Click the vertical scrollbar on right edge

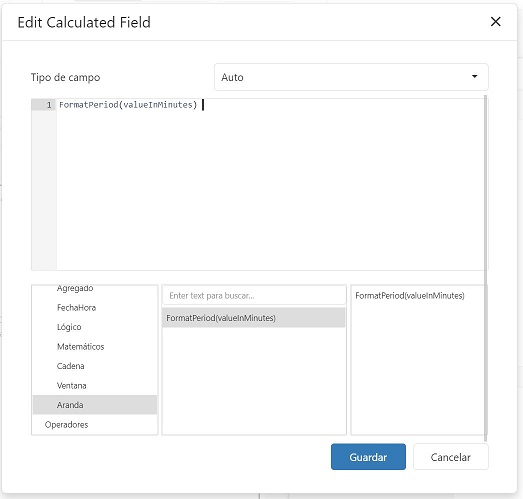(486, 268)
